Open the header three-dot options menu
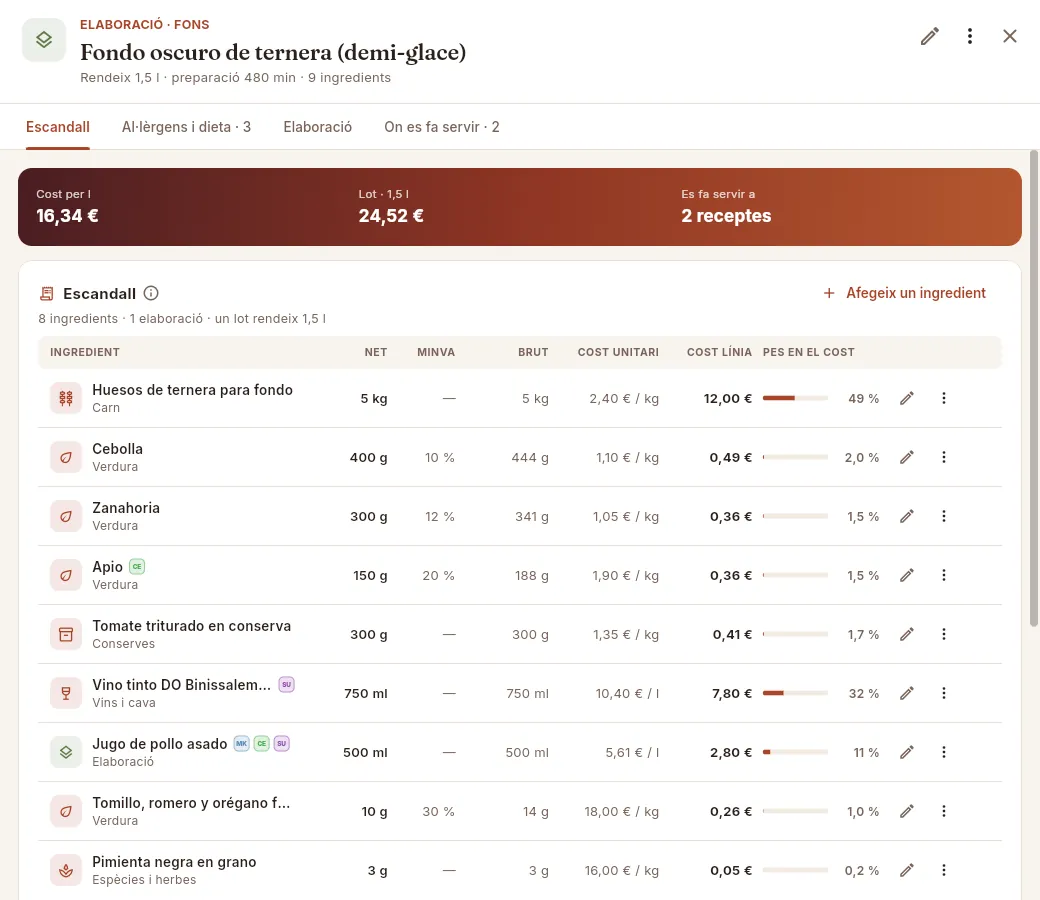The height and width of the screenshot is (900, 1040). click(970, 36)
